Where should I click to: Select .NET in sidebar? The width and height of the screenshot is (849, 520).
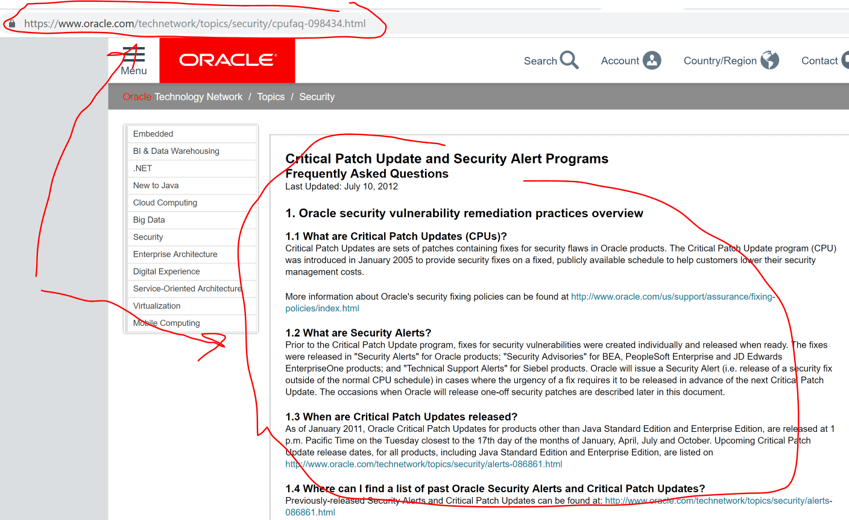coord(191,168)
